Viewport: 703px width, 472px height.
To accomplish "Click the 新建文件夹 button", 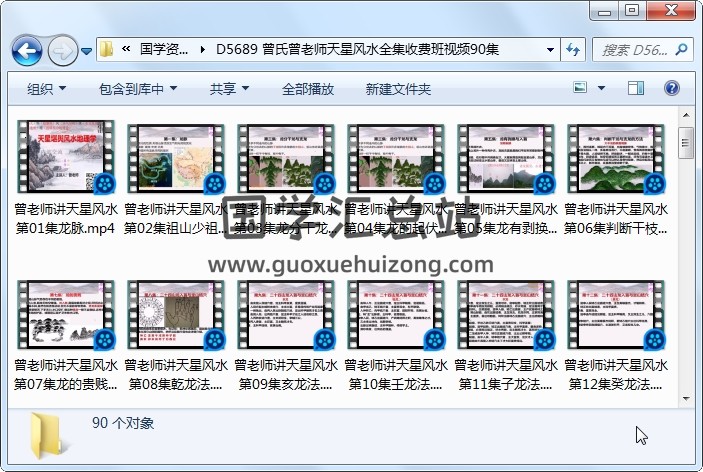I will 398,89.
